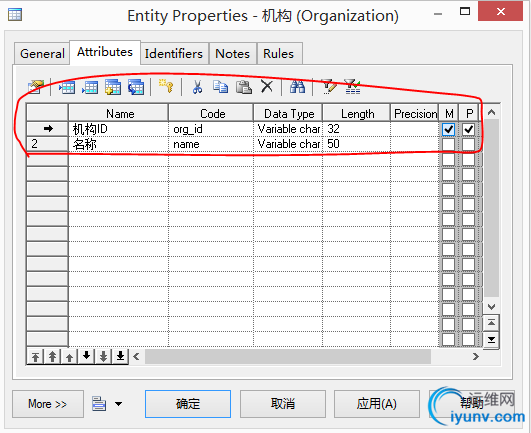531x433 pixels.
Task: Select 机构ID name cell
Action: pyautogui.click(x=119, y=129)
